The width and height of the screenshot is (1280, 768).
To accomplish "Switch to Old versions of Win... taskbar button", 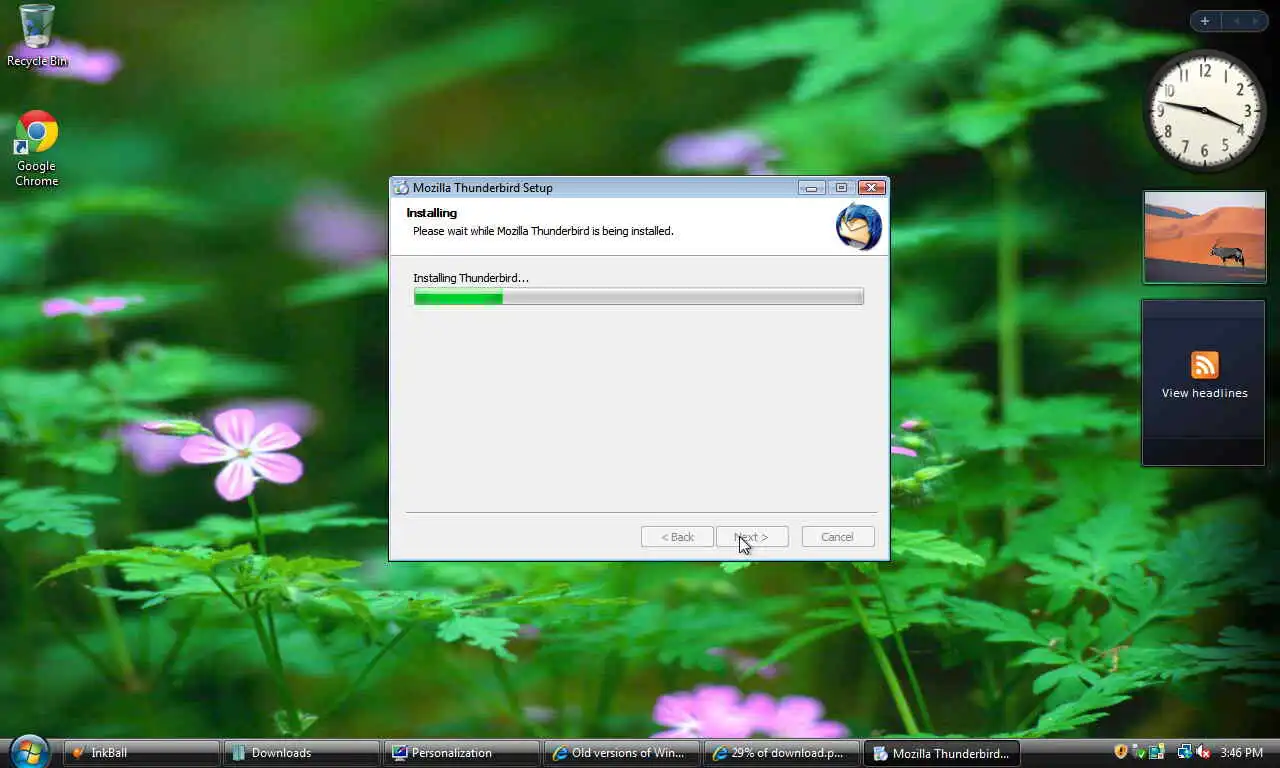I will pyautogui.click(x=622, y=753).
